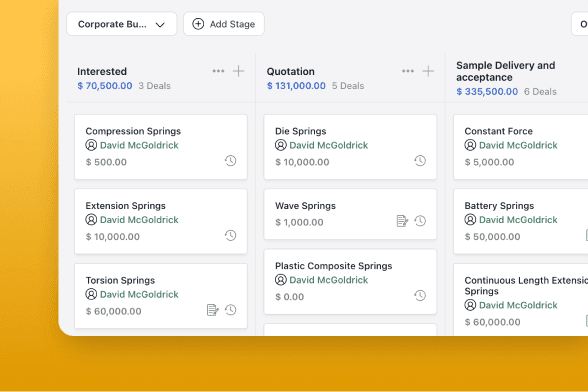The width and height of the screenshot is (588, 392).
Task: Open David McGoldrick link on Continuous Length Extension card
Action: [518, 305]
